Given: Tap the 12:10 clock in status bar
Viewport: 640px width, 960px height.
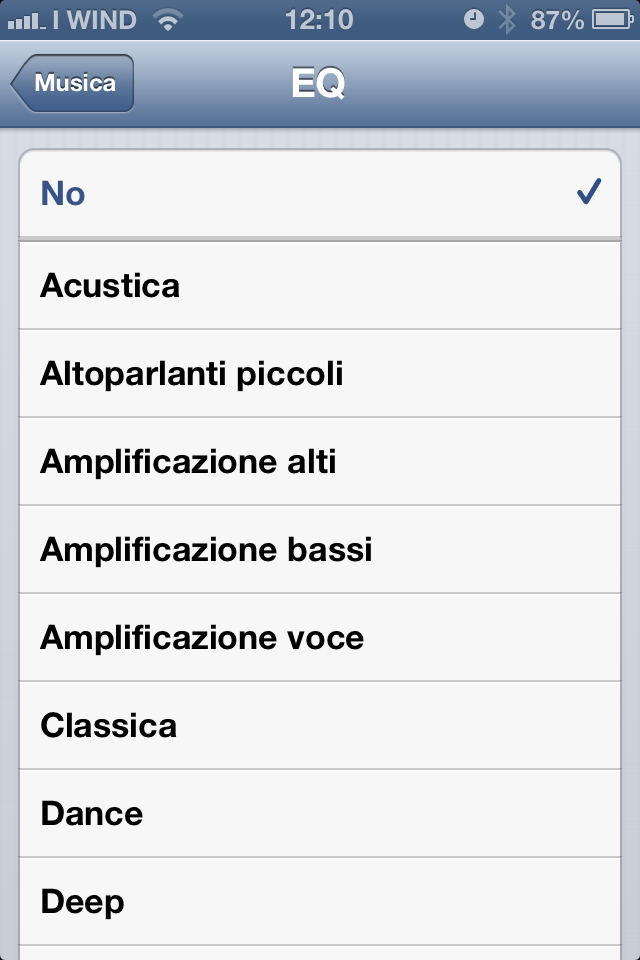Looking at the screenshot, I should coord(319,19).
